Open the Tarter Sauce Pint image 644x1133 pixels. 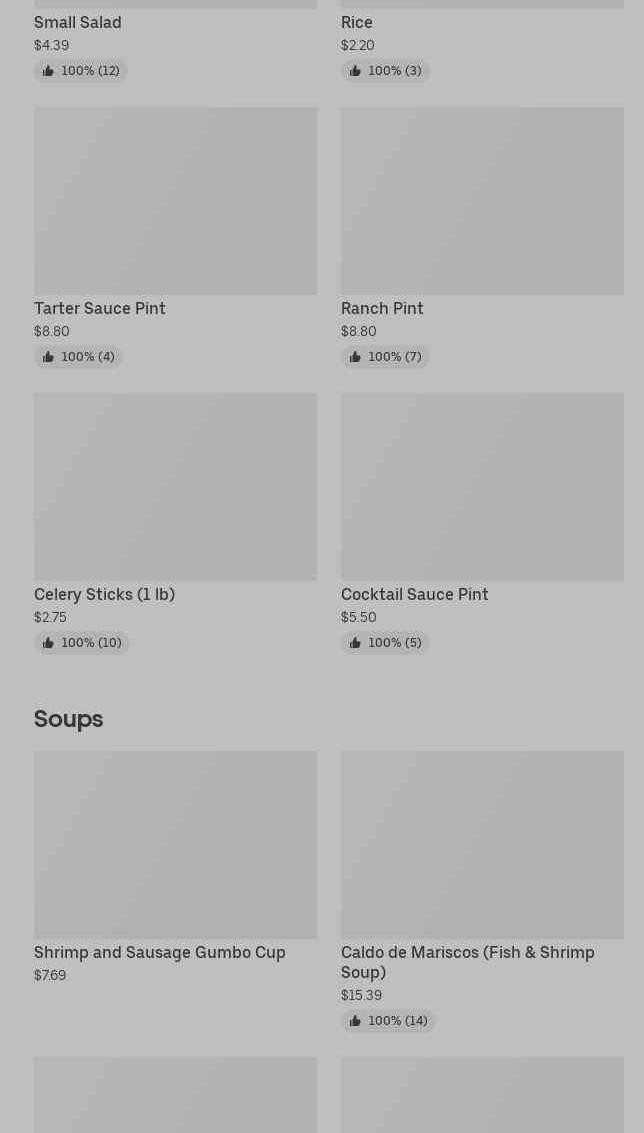tap(175, 201)
